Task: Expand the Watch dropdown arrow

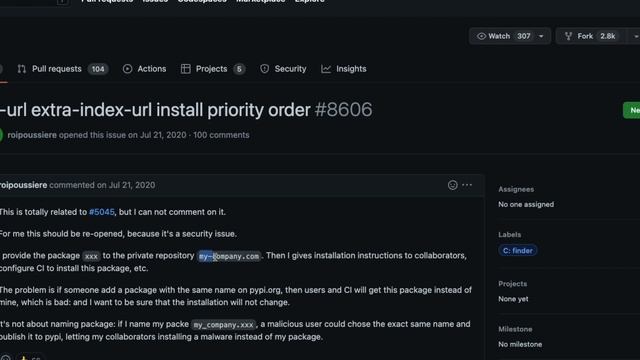Action: (541, 36)
